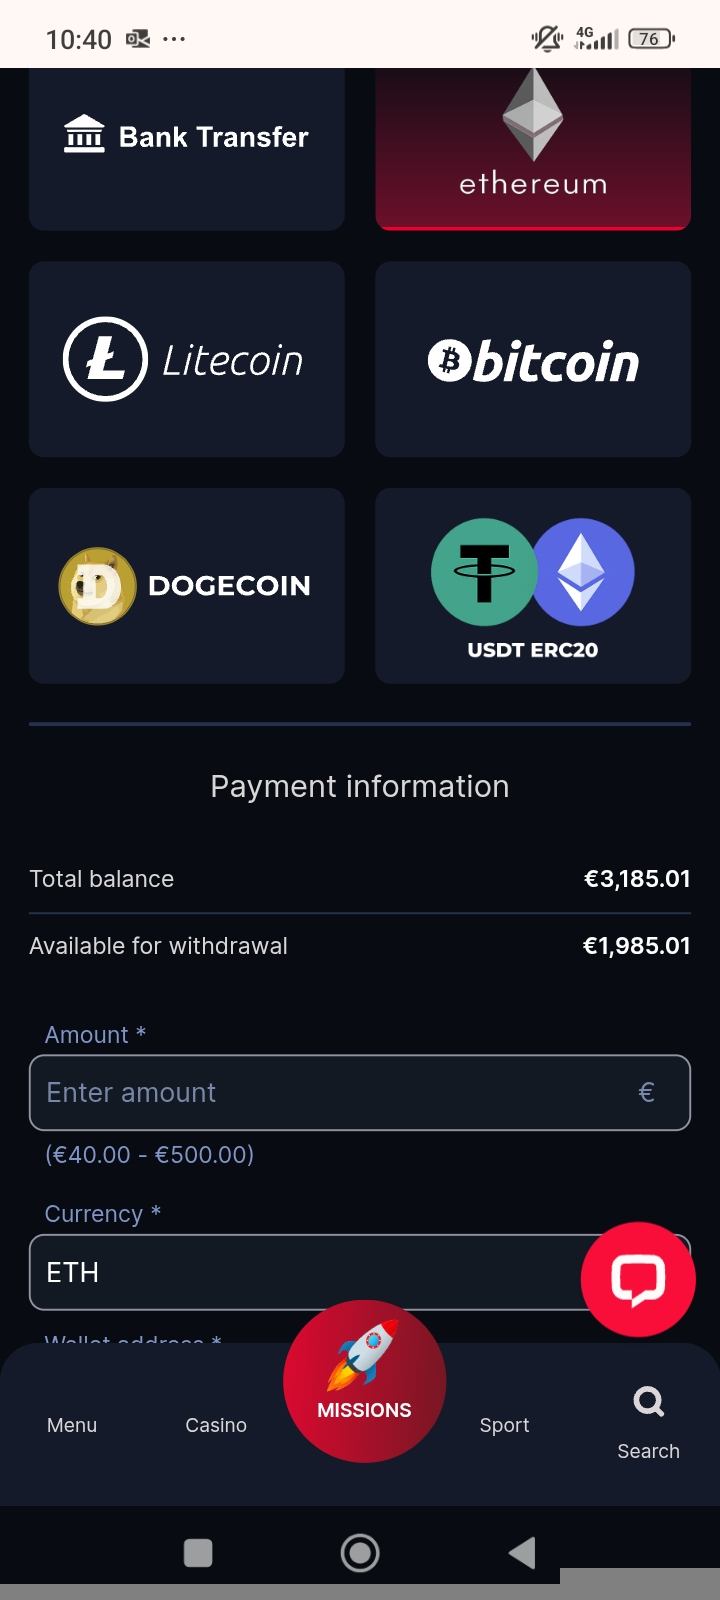Screen dimensions: 720x1600
Task: Open the ETH currency dropdown
Action: (x=300, y=1272)
